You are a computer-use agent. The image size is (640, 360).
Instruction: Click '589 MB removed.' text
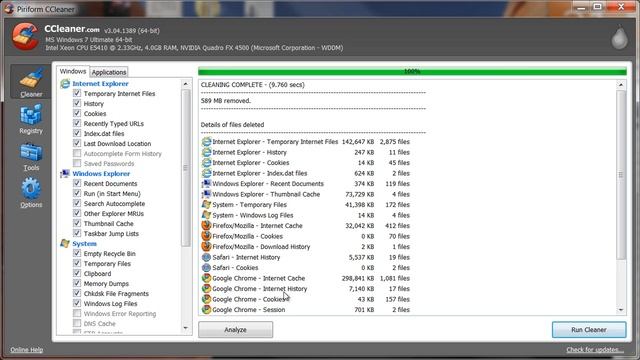click(226, 101)
